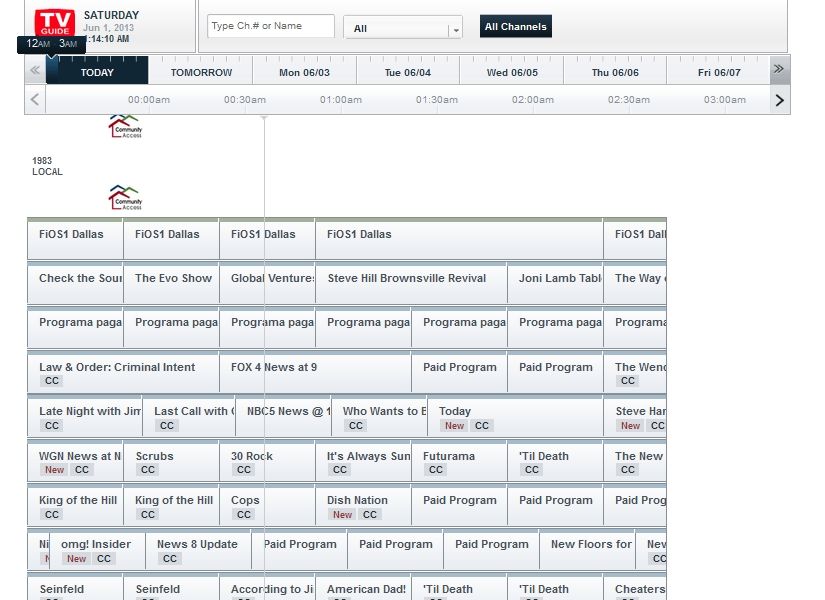Click the CC badge under Law & Order
The width and height of the screenshot is (825, 600).
[x=52, y=381]
